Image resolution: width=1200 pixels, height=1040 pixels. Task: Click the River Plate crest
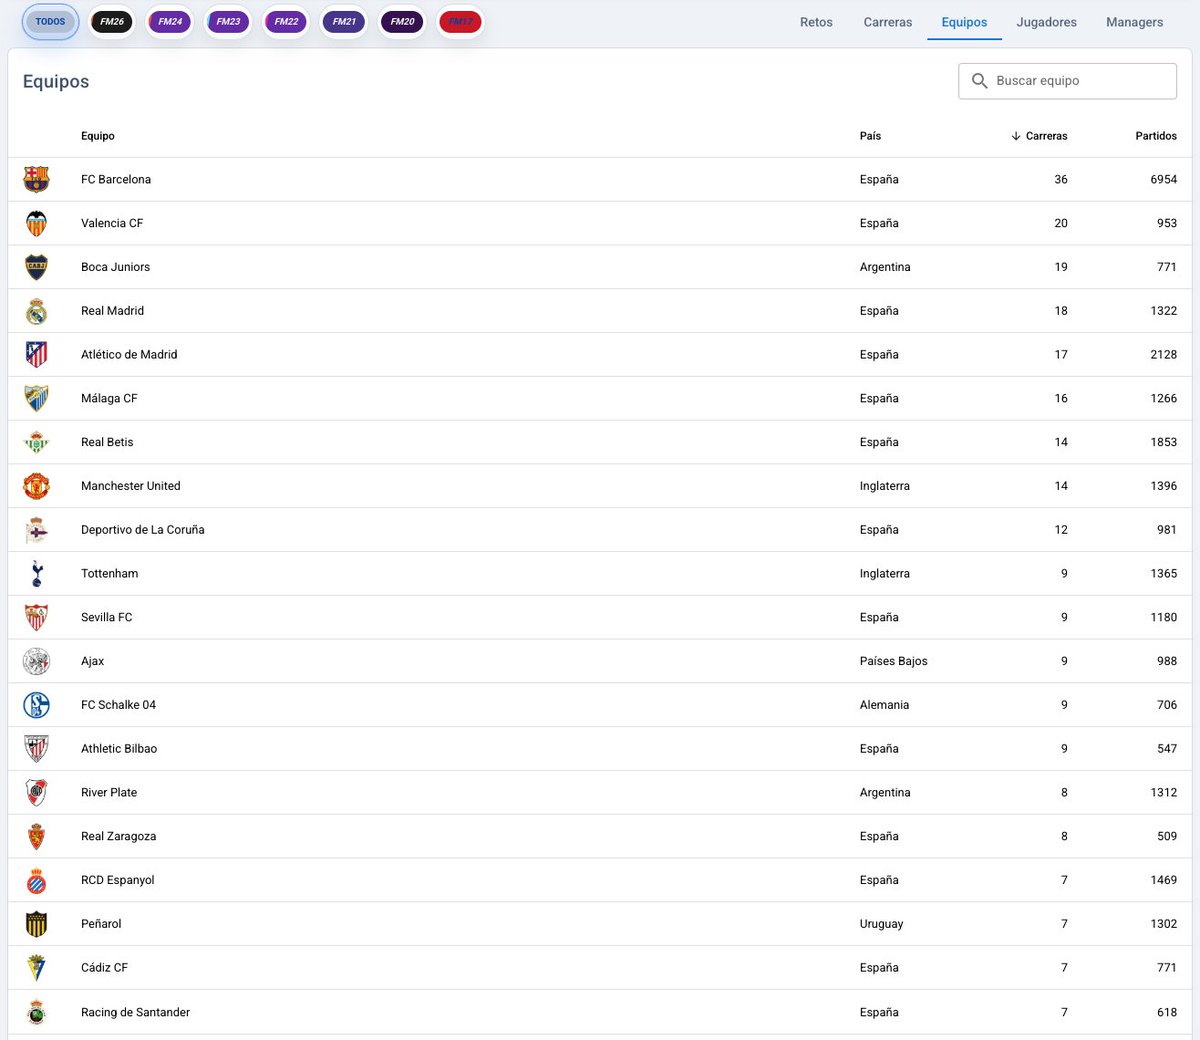point(36,792)
